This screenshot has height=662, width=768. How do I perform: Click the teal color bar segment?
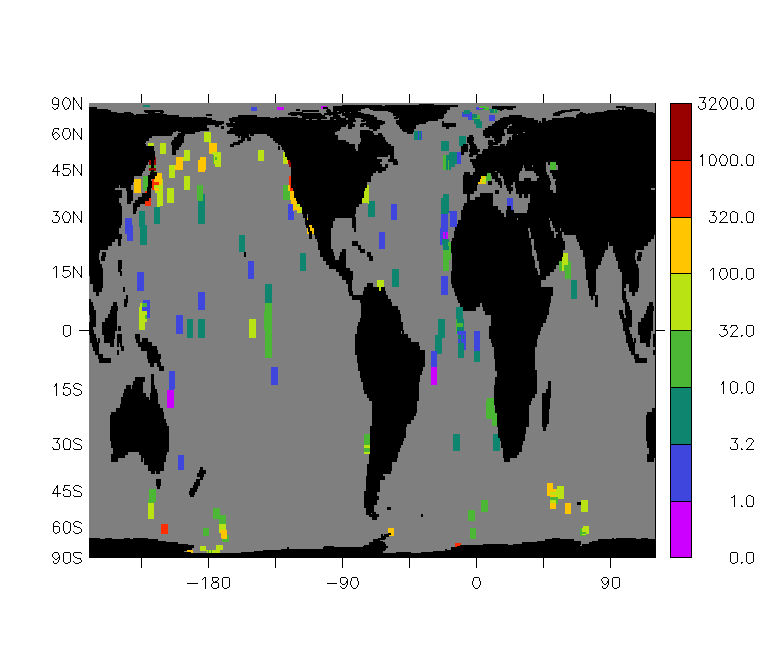coord(680,415)
